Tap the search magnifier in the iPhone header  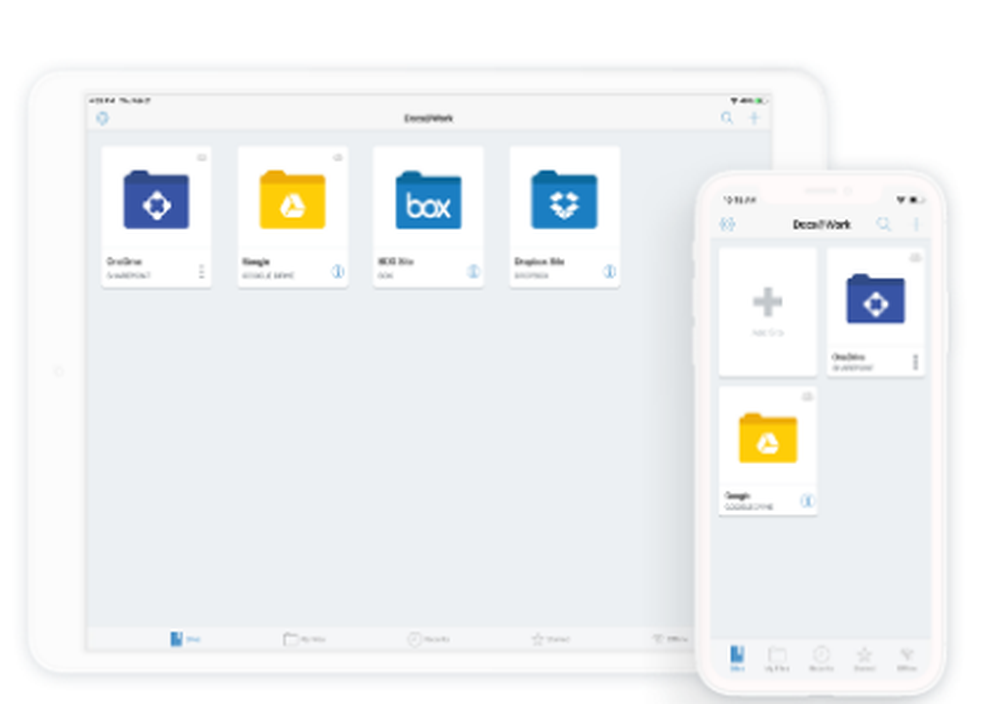[883, 224]
